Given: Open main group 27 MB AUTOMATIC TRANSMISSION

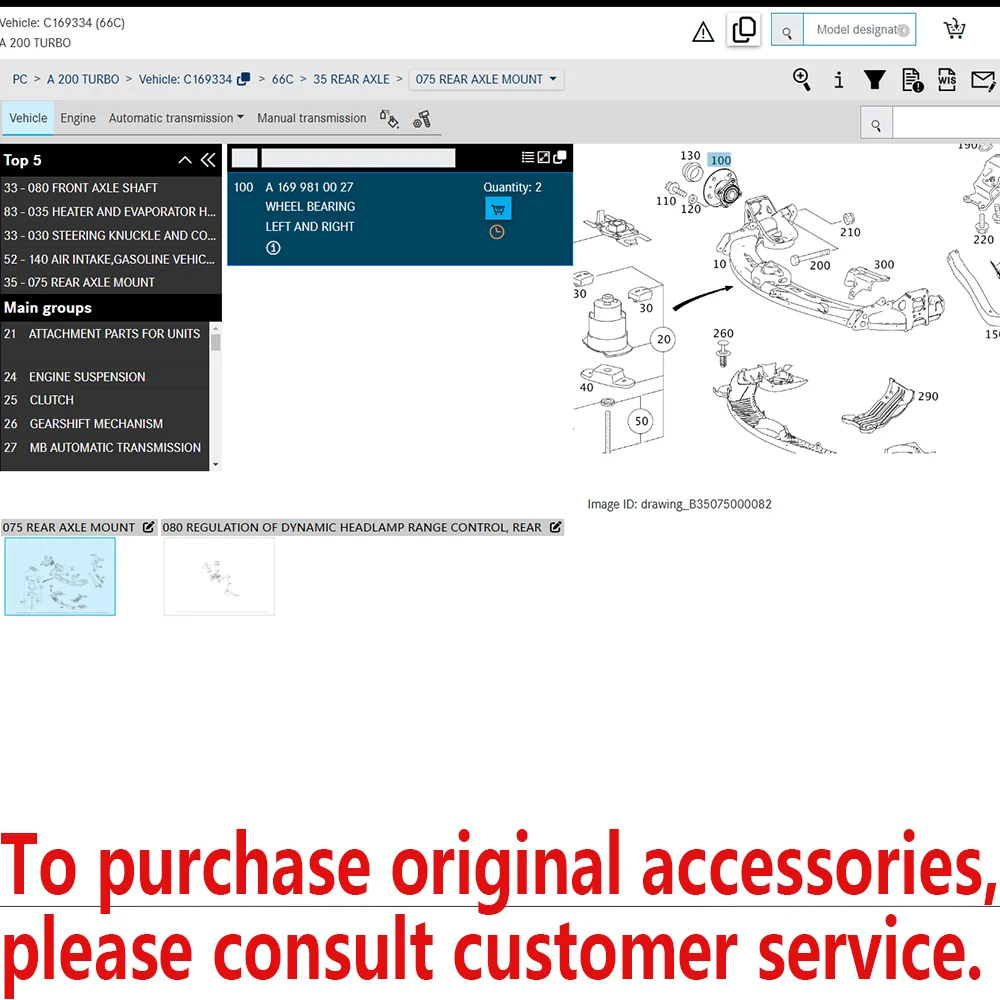Looking at the screenshot, I should (x=105, y=448).
